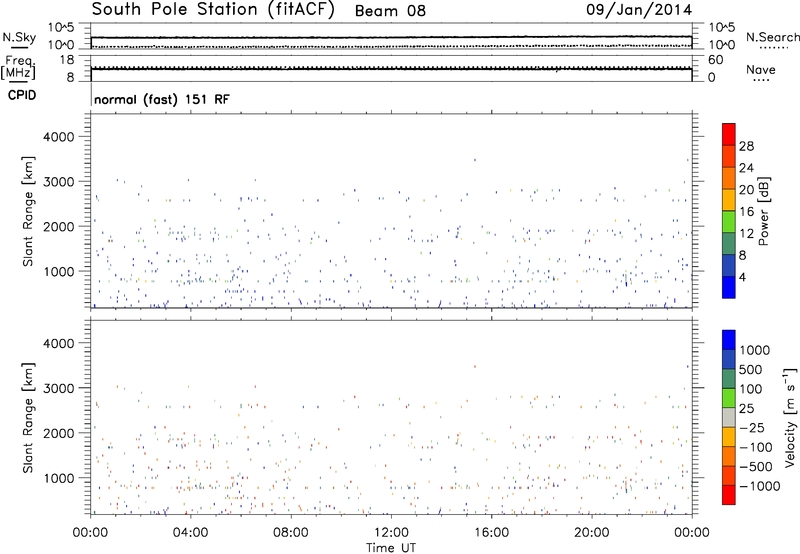Select the 'Velocity [m s⁻¹]' colorbar title
Viewport: 800px width, 554px height.
pyautogui.click(x=790, y=418)
